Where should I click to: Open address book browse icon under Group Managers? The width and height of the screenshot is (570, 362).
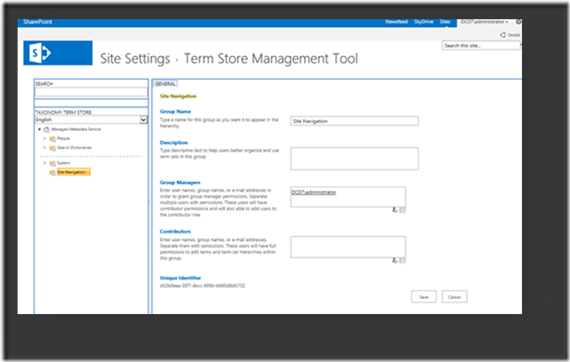[402, 210]
